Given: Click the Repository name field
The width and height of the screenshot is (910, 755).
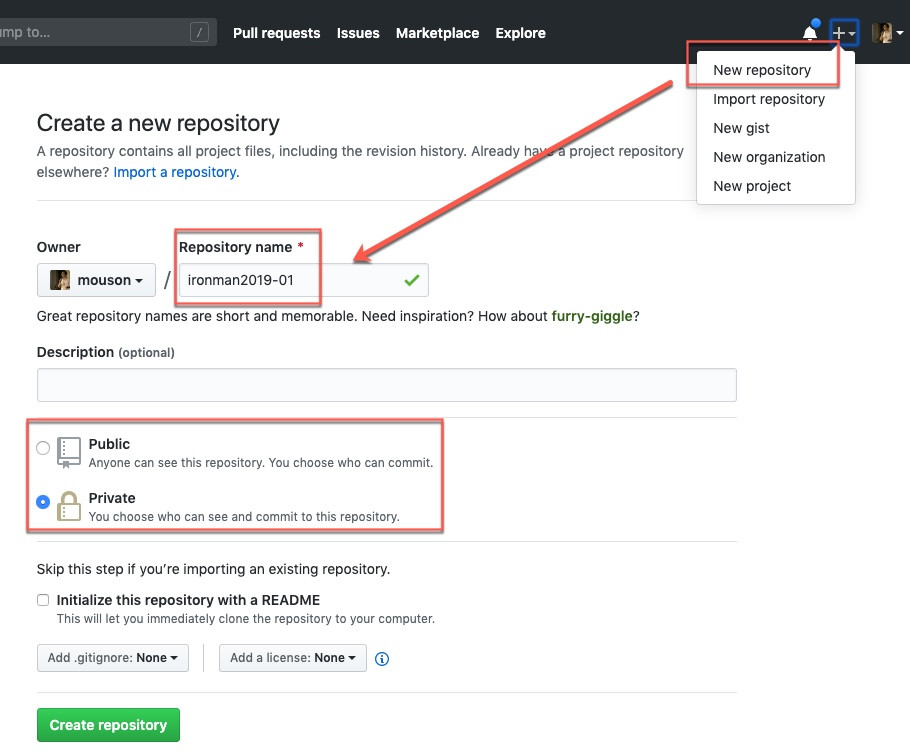Looking at the screenshot, I should pos(304,280).
